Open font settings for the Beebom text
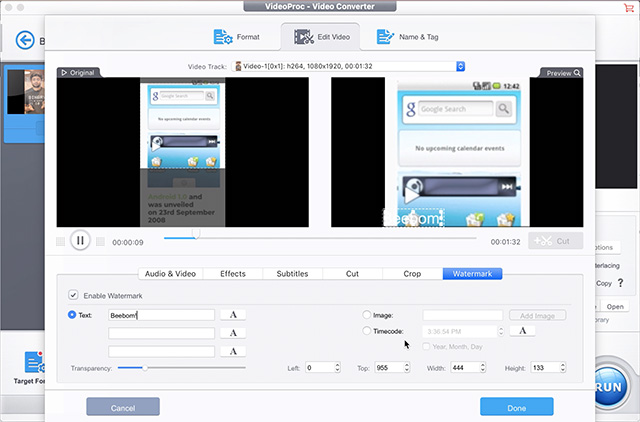This screenshot has width=640, height=422. [232, 315]
